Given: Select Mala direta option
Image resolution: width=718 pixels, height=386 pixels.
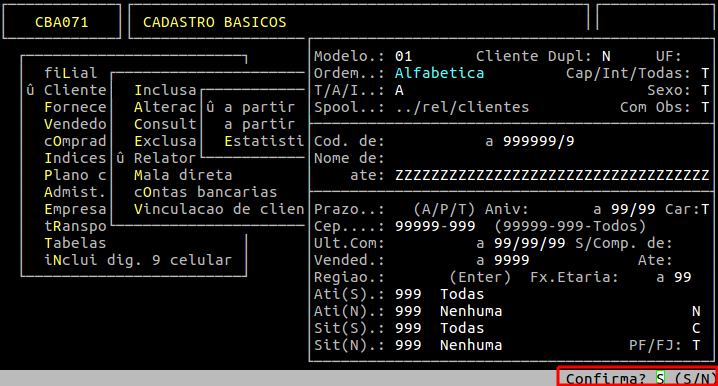Looking at the screenshot, I should [x=183, y=175].
